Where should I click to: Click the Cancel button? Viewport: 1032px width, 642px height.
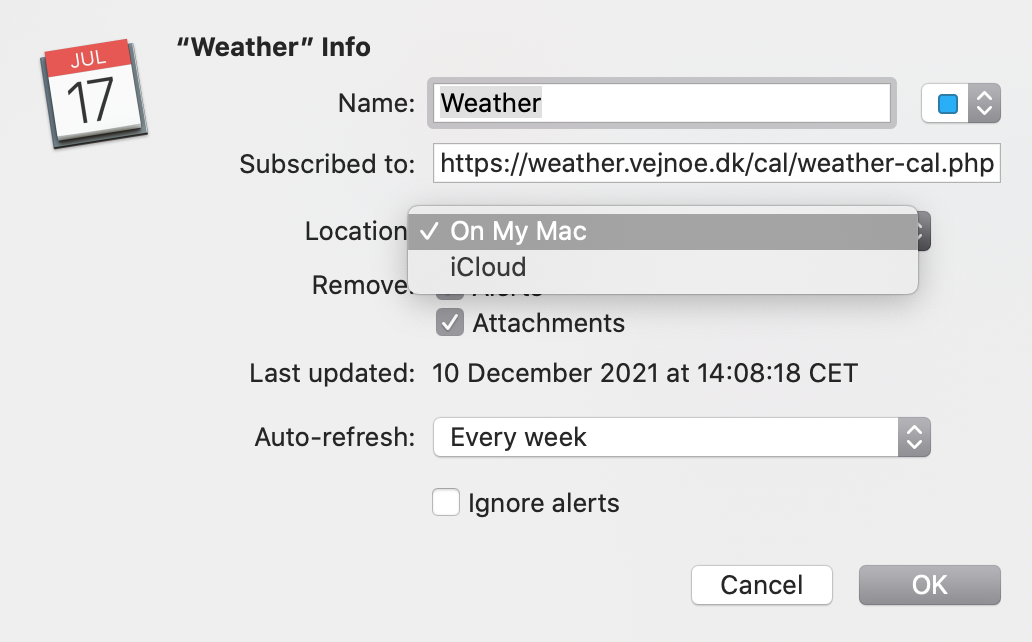761,585
